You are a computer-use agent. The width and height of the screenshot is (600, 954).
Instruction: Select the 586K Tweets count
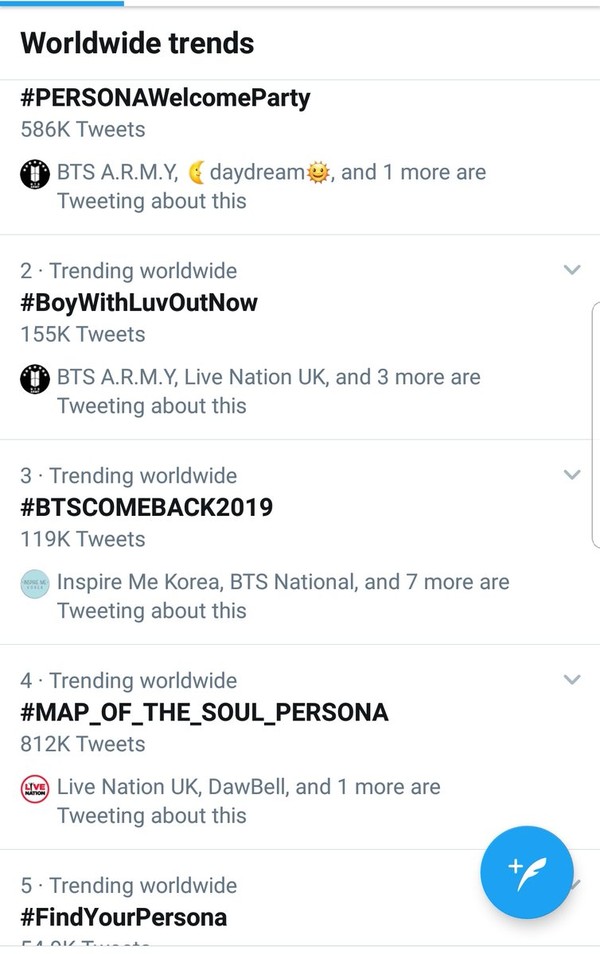click(82, 130)
